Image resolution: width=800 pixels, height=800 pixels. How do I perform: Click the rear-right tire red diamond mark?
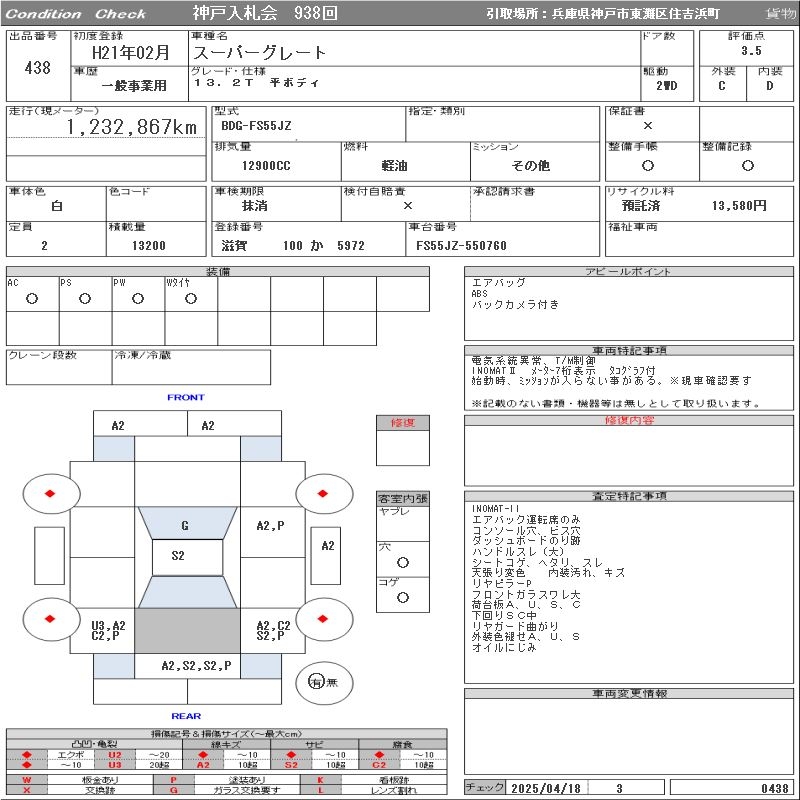pyautogui.click(x=322, y=619)
